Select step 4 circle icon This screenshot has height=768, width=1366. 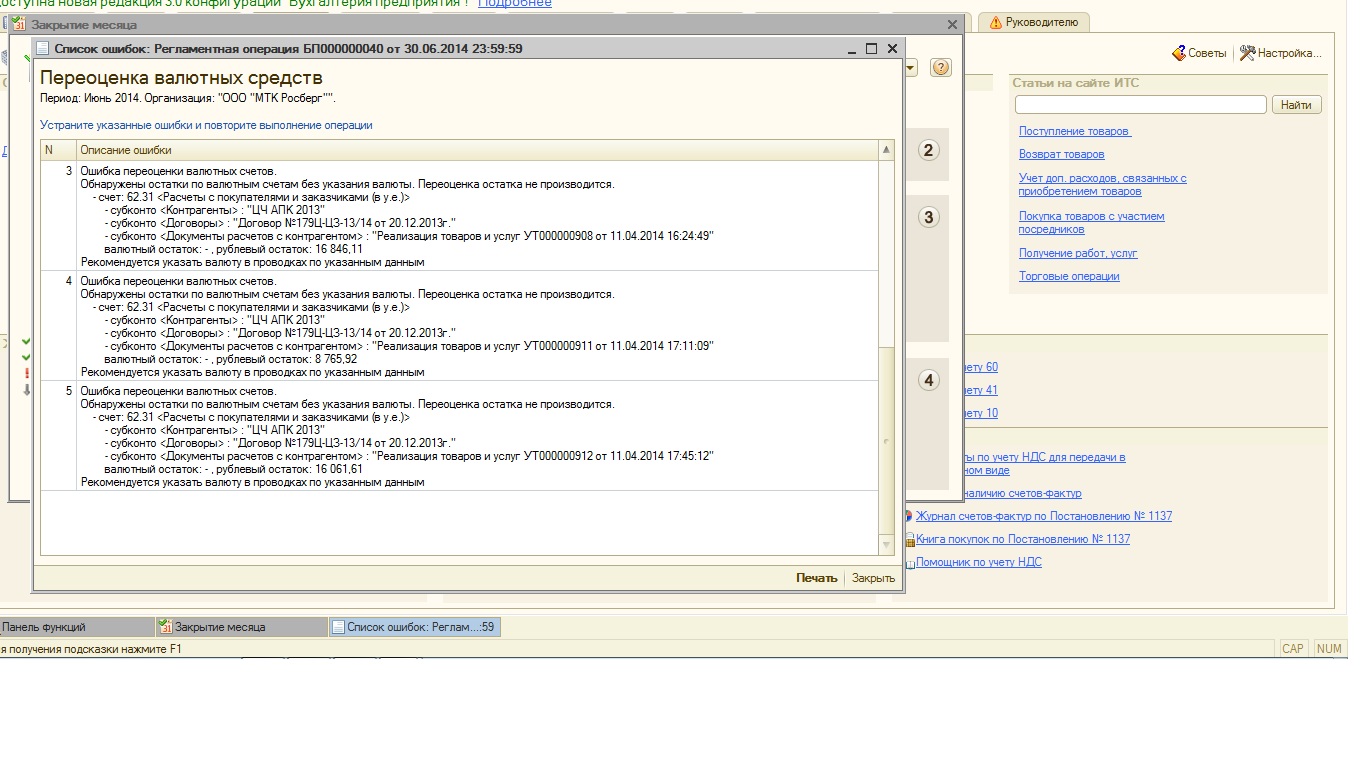click(x=928, y=380)
